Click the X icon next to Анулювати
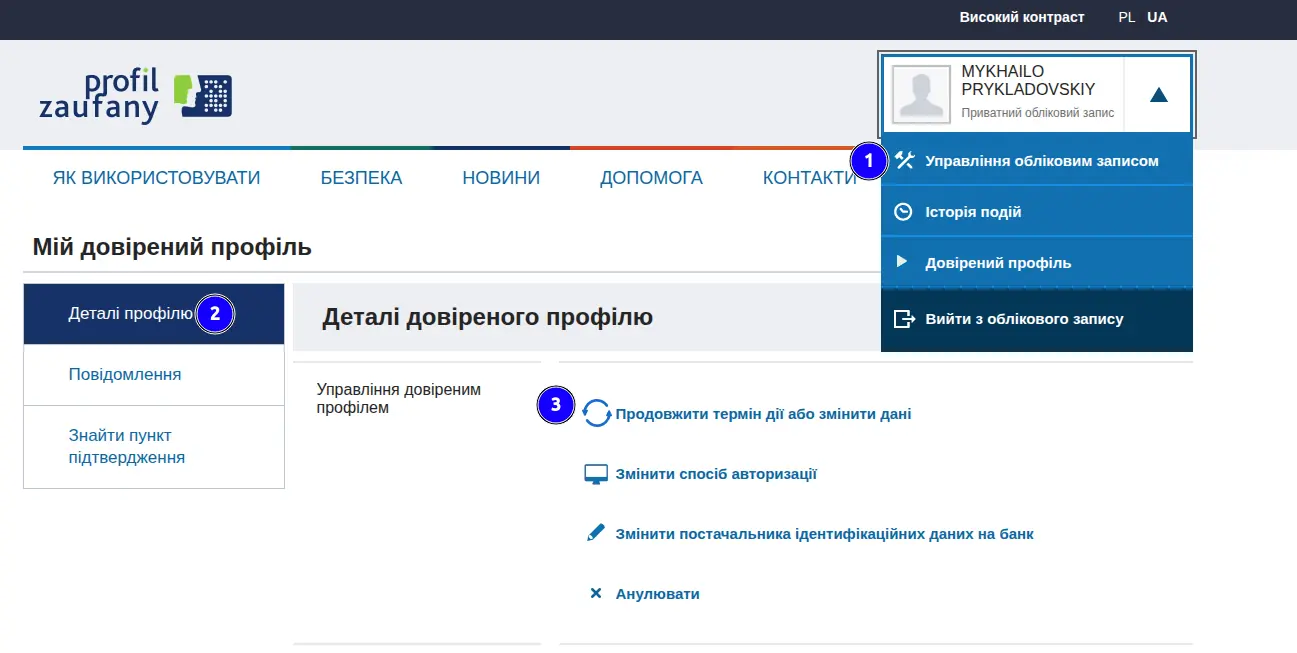This screenshot has height=653, width=1297. tap(596, 593)
